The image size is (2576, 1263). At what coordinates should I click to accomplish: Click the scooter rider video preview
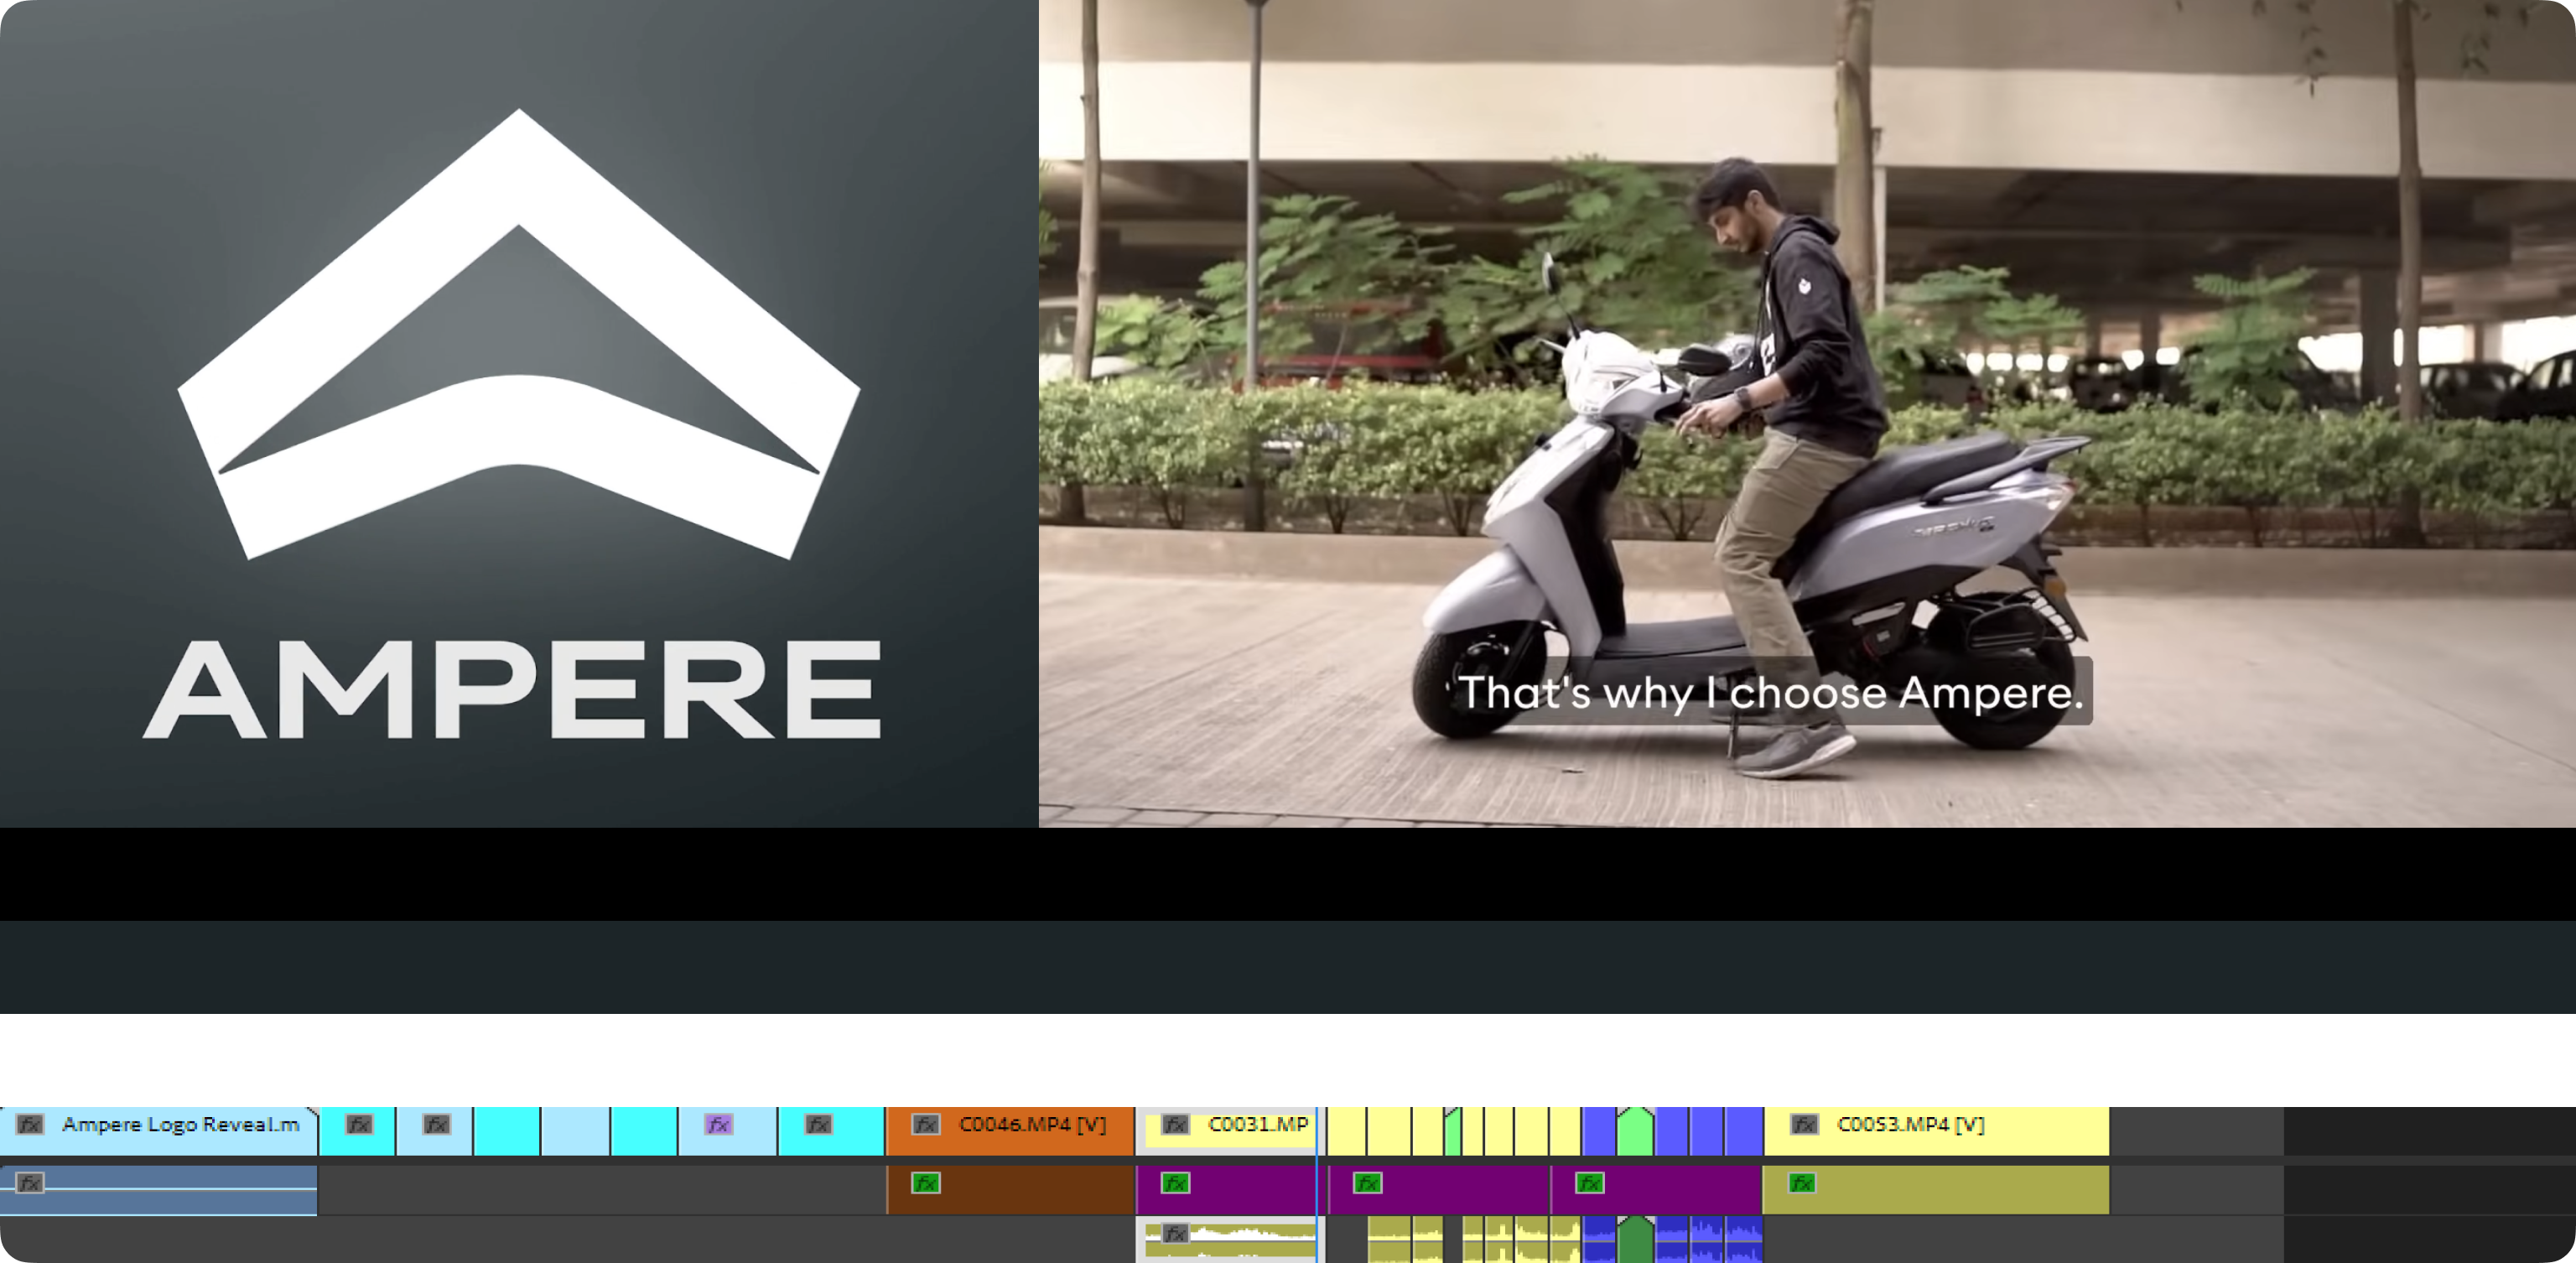pos(1807,414)
